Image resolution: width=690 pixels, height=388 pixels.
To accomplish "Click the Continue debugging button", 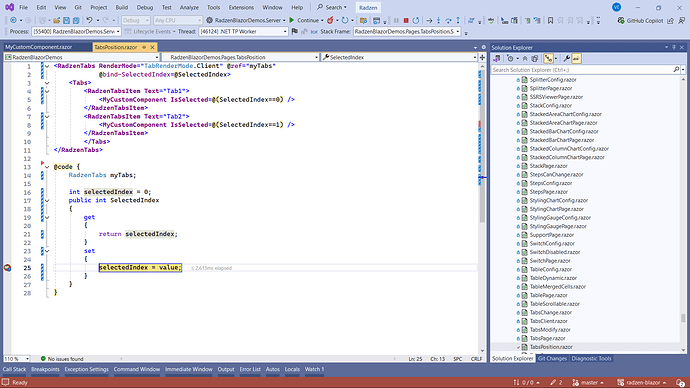I will click(304, 20).
